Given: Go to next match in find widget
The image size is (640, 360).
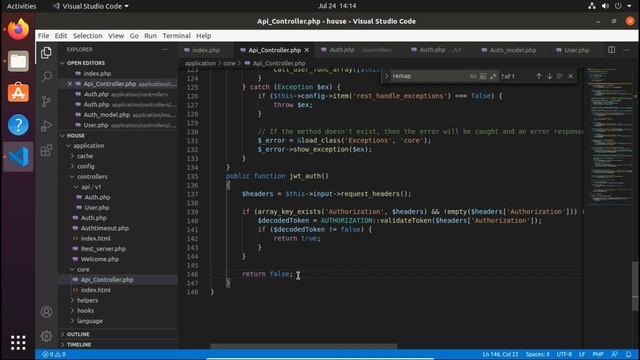Looking at the screenshot, I should click(x=549, y=76).
